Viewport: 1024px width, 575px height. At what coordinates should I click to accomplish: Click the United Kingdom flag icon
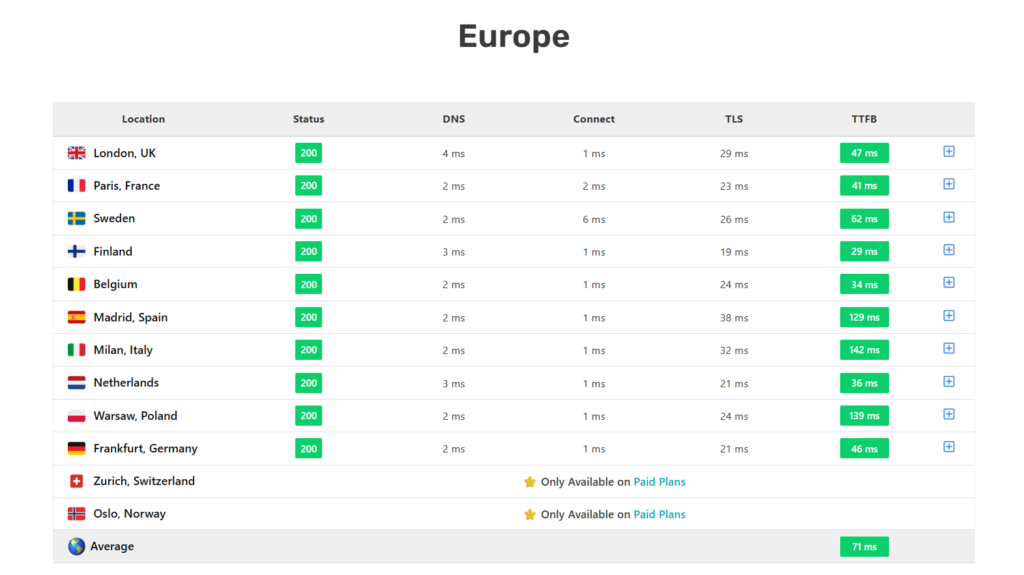pyautogui.click(x=76, y=153)
